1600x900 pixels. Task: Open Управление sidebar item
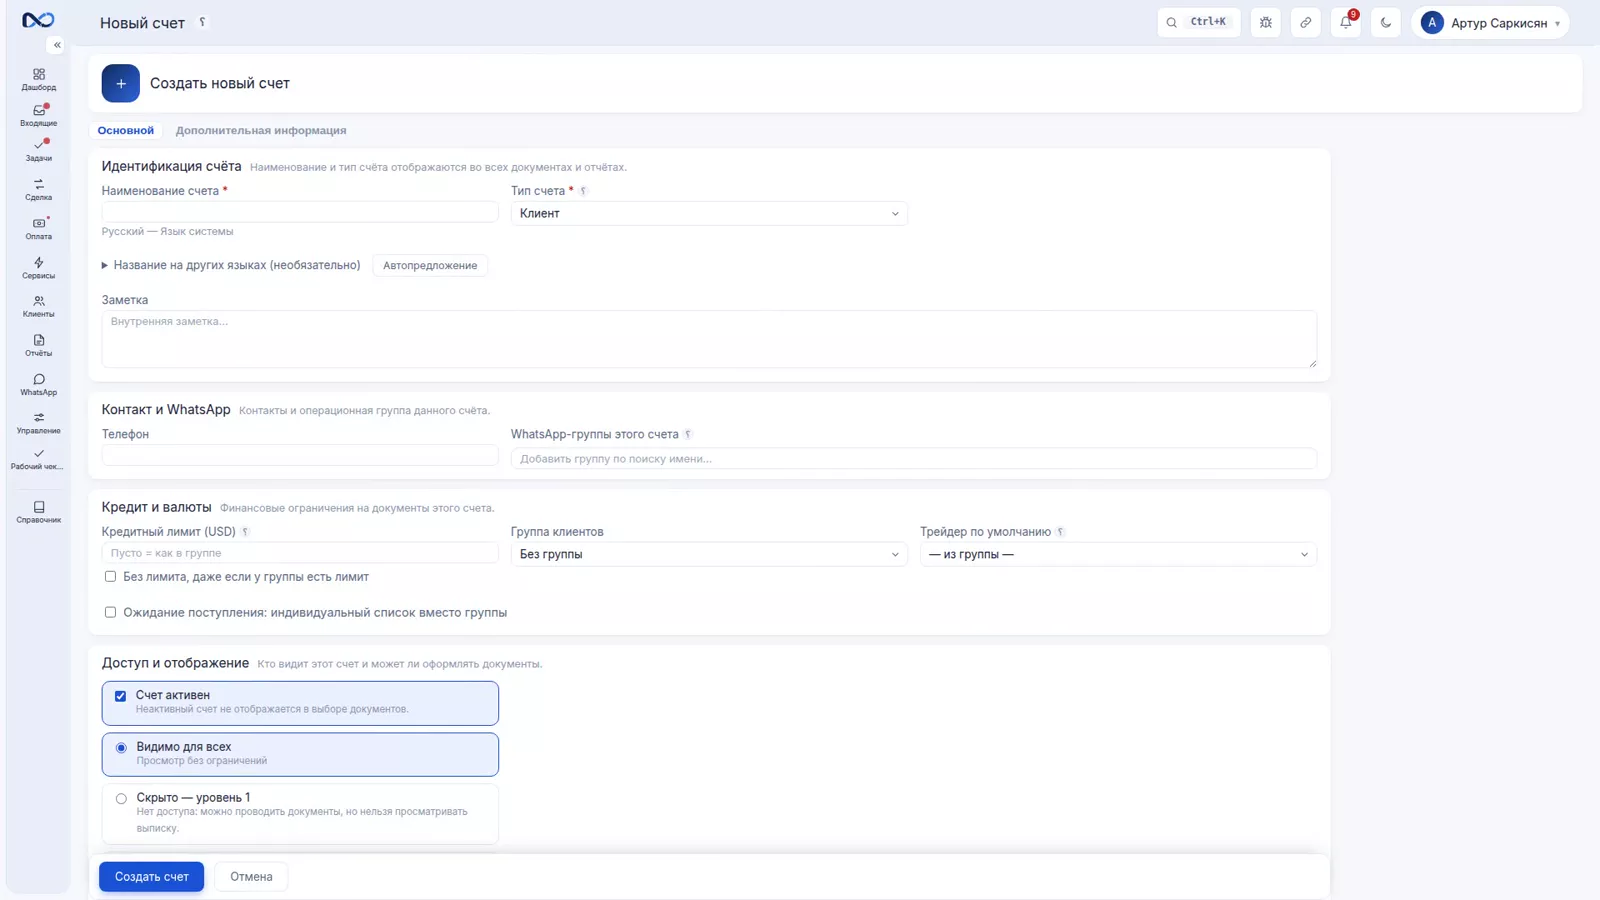[x=38, y=423]
